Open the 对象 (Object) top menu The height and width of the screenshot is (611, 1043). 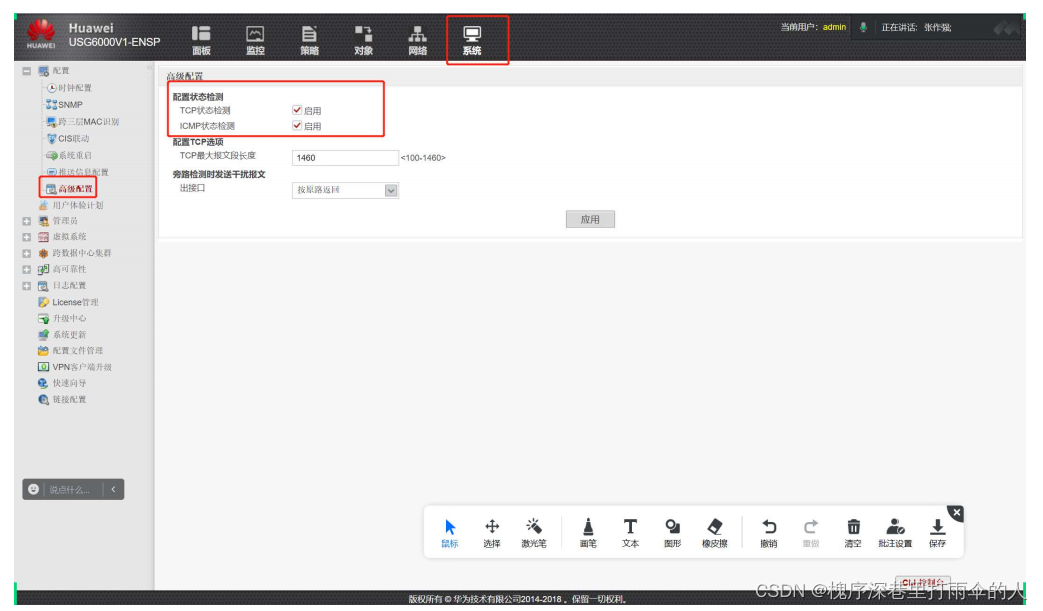[363, 41]
